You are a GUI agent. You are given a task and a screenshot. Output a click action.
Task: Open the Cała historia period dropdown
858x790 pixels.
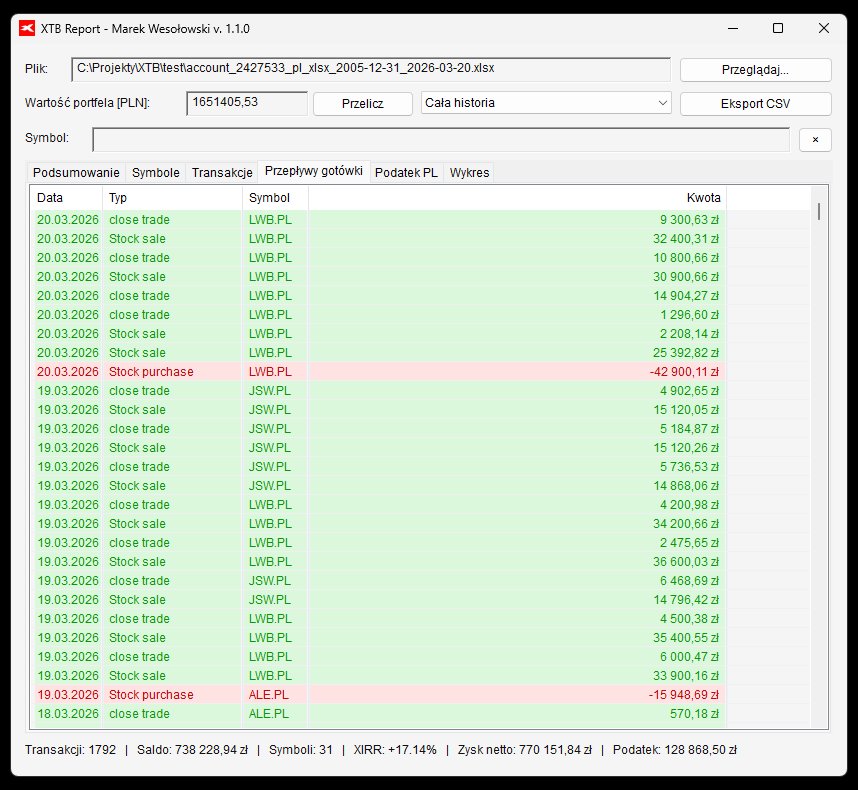point(546,103)
